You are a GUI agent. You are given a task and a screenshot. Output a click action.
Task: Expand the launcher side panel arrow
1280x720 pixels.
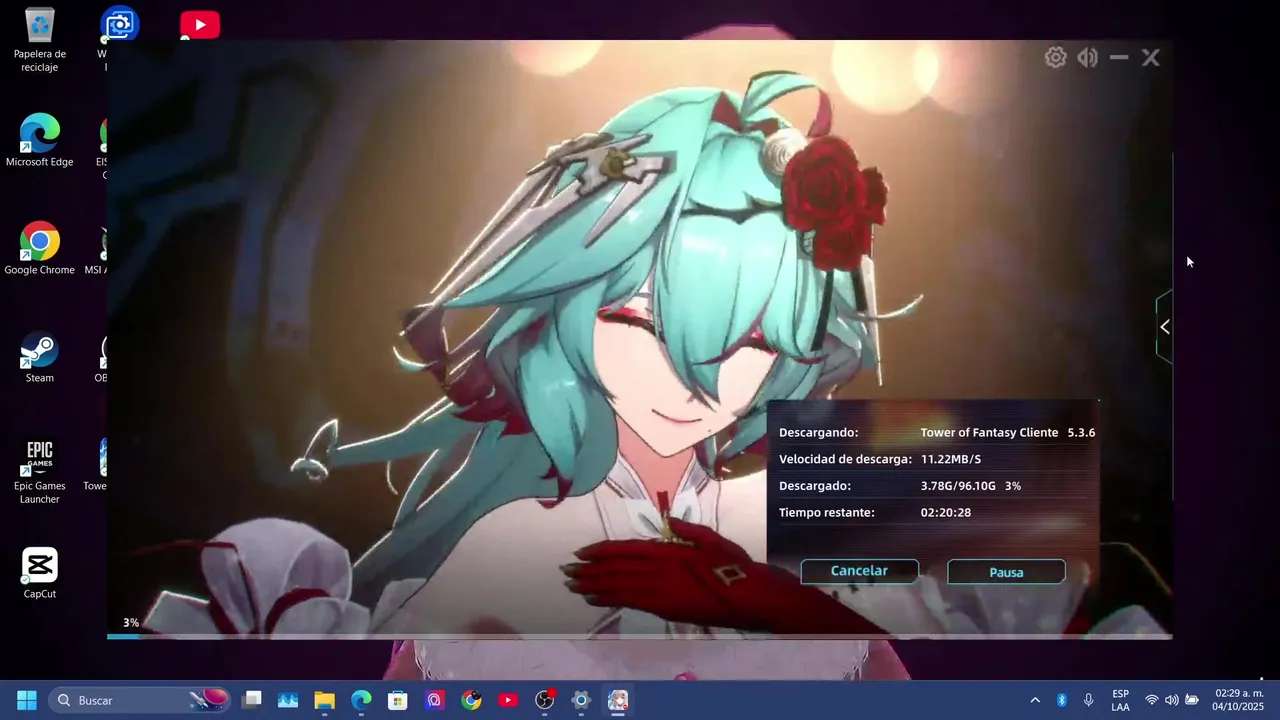click(1164, 327)
